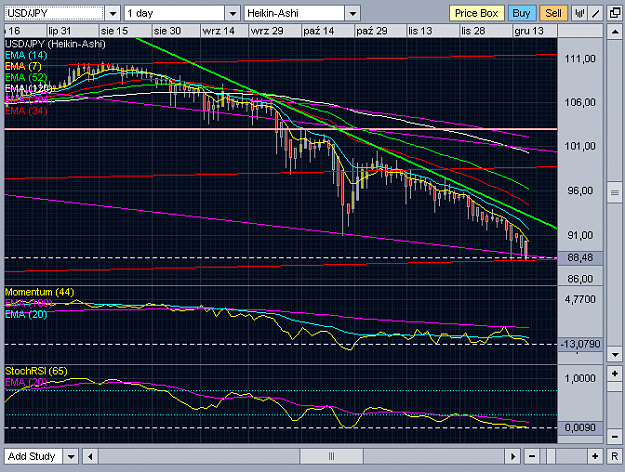The height and width of the screenshot is (472, 625).
Task: Click the lis 13 date label
Action: [420, 31]
